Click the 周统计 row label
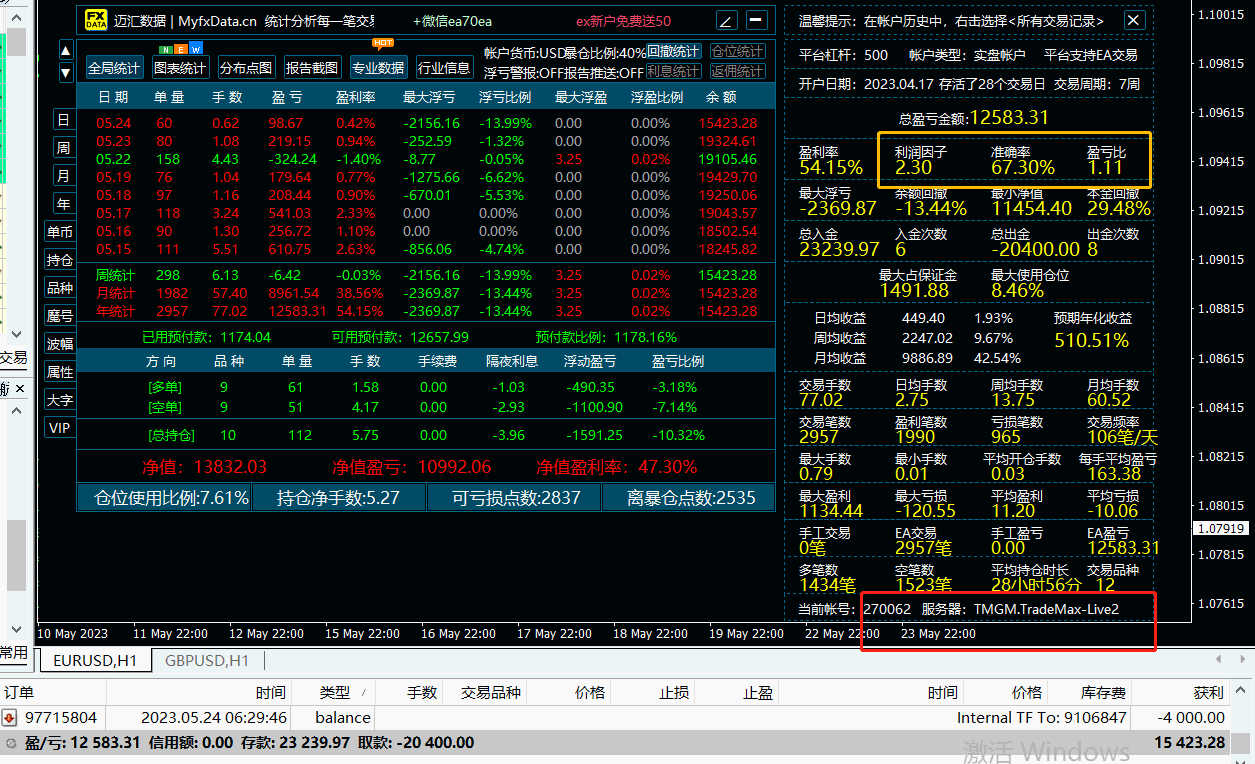This screenshot has width=1255, height=764. pyautogui.click(x=115, y=275)
